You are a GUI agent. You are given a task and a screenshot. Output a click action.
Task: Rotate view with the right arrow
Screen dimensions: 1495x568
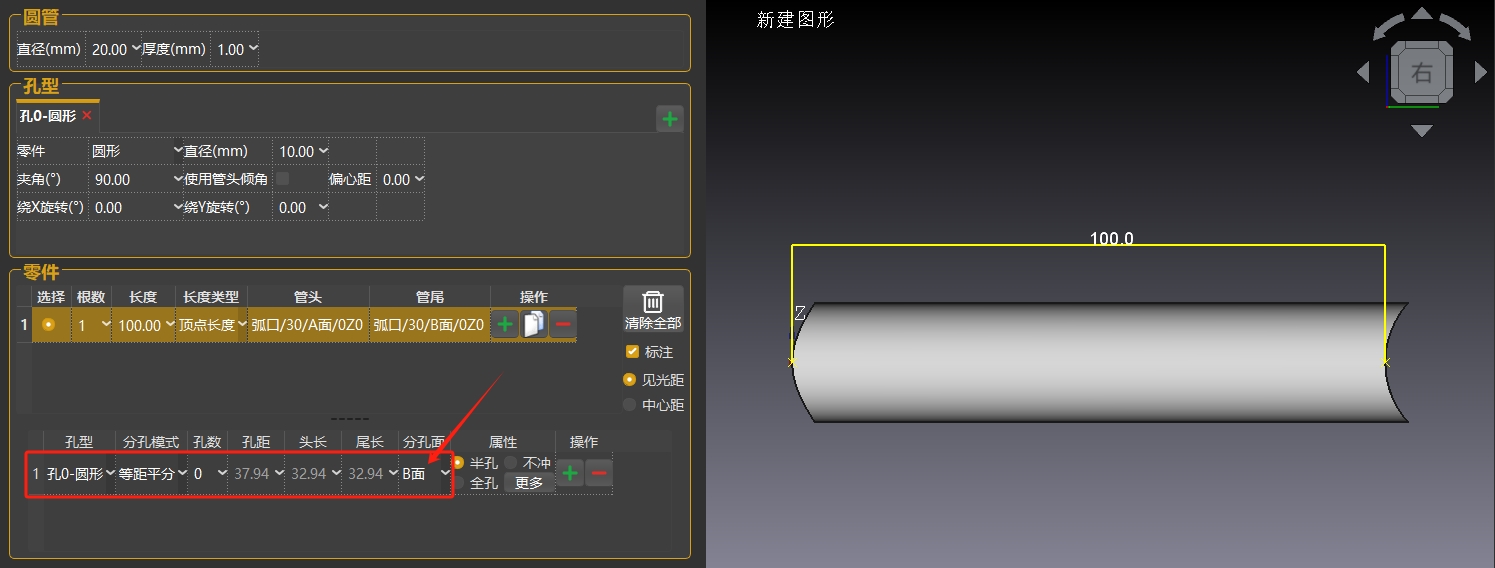(x=1481, y=72)
